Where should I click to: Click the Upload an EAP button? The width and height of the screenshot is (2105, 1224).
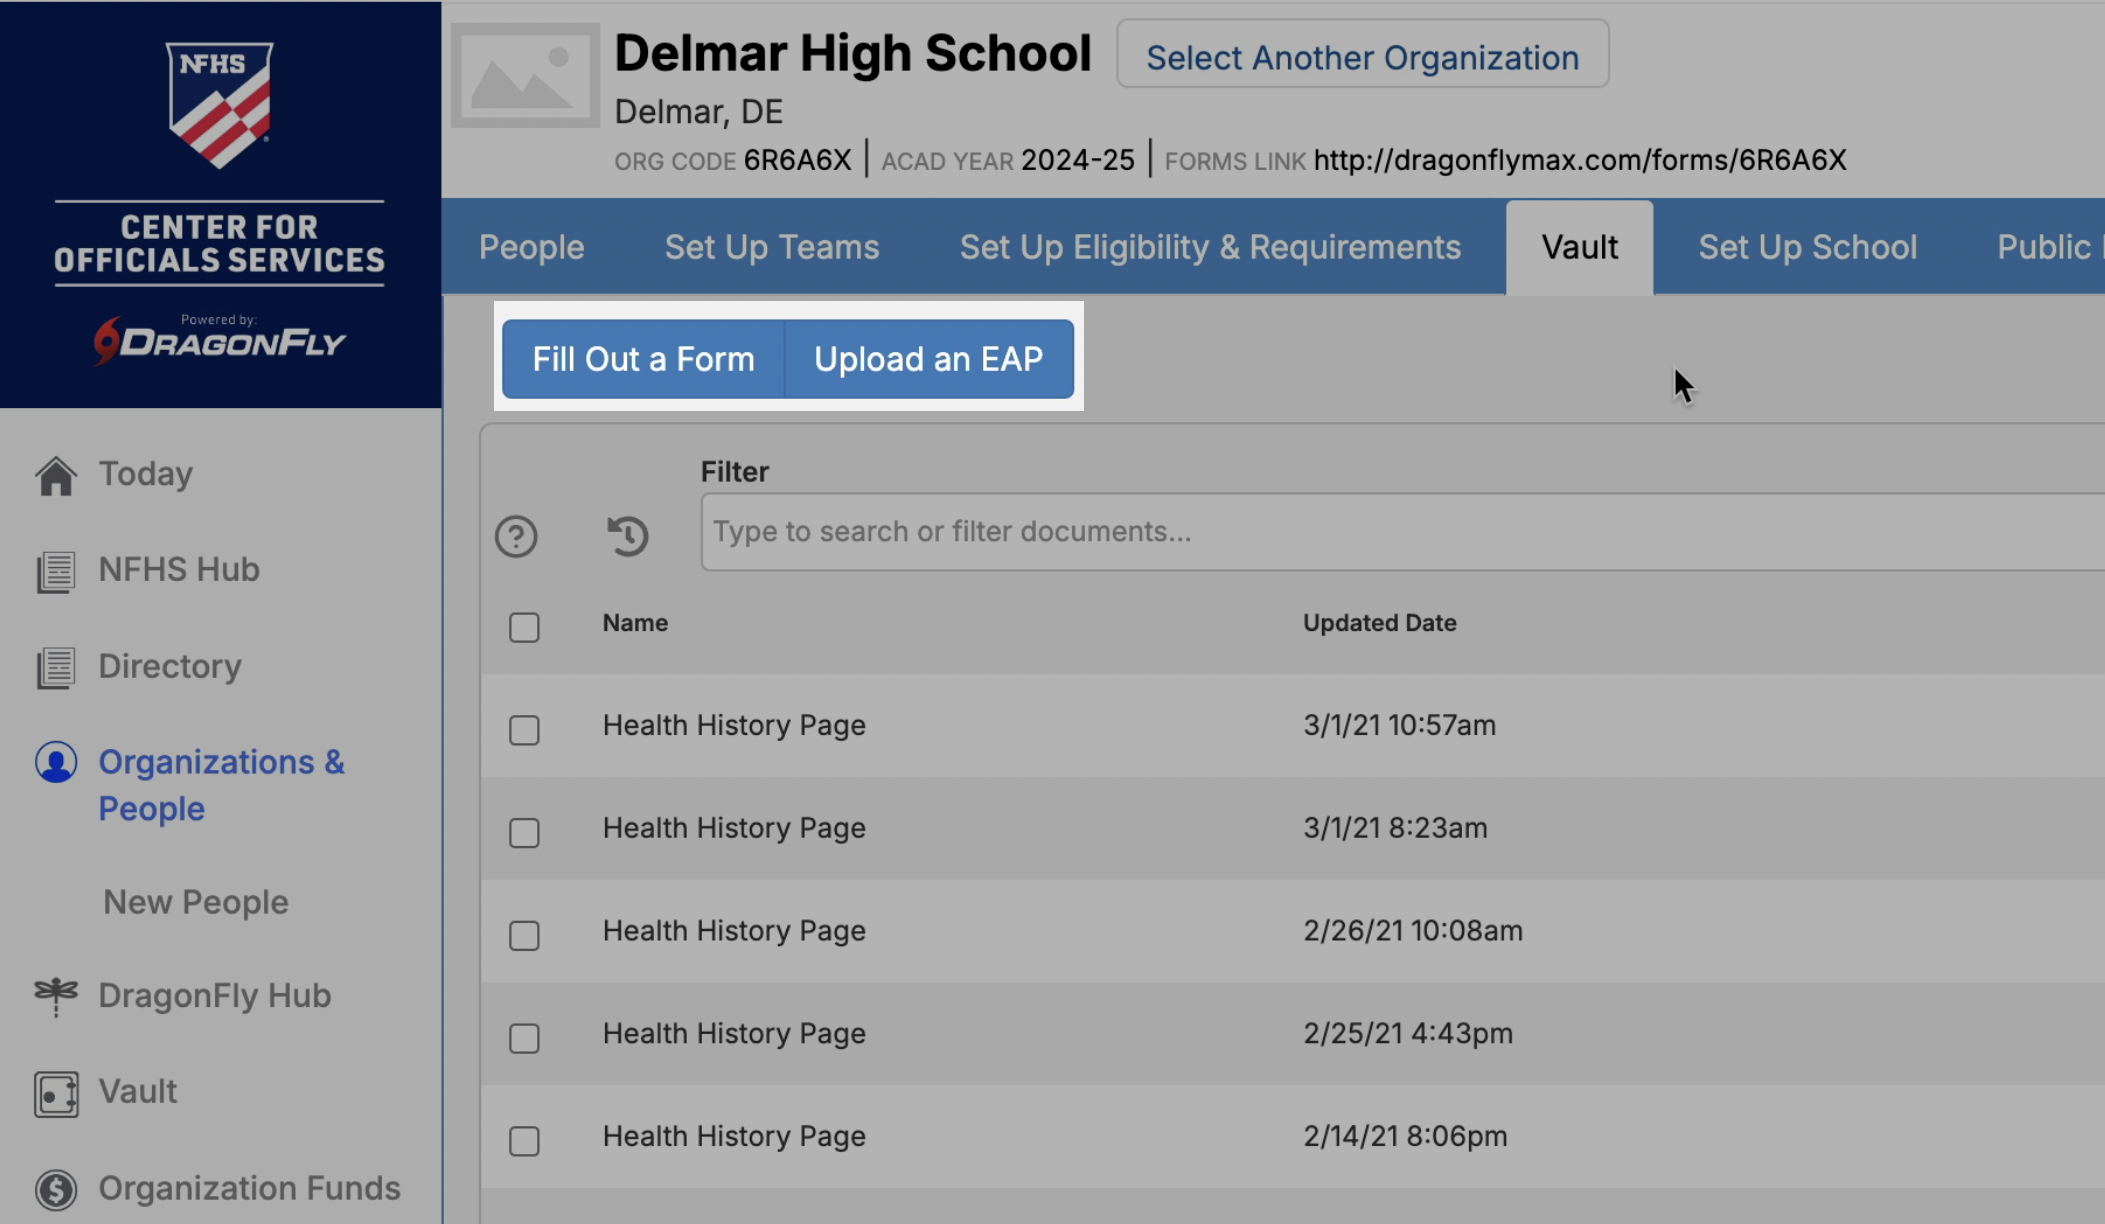pyautogui.click(x=928, y=359)
